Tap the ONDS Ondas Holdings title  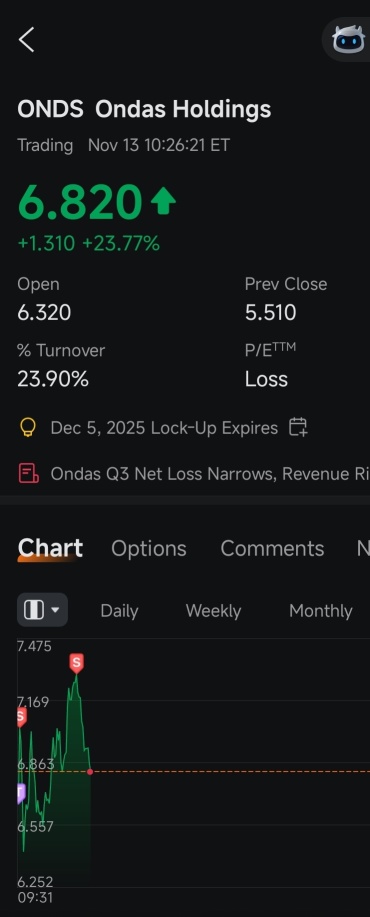point(144,109)
